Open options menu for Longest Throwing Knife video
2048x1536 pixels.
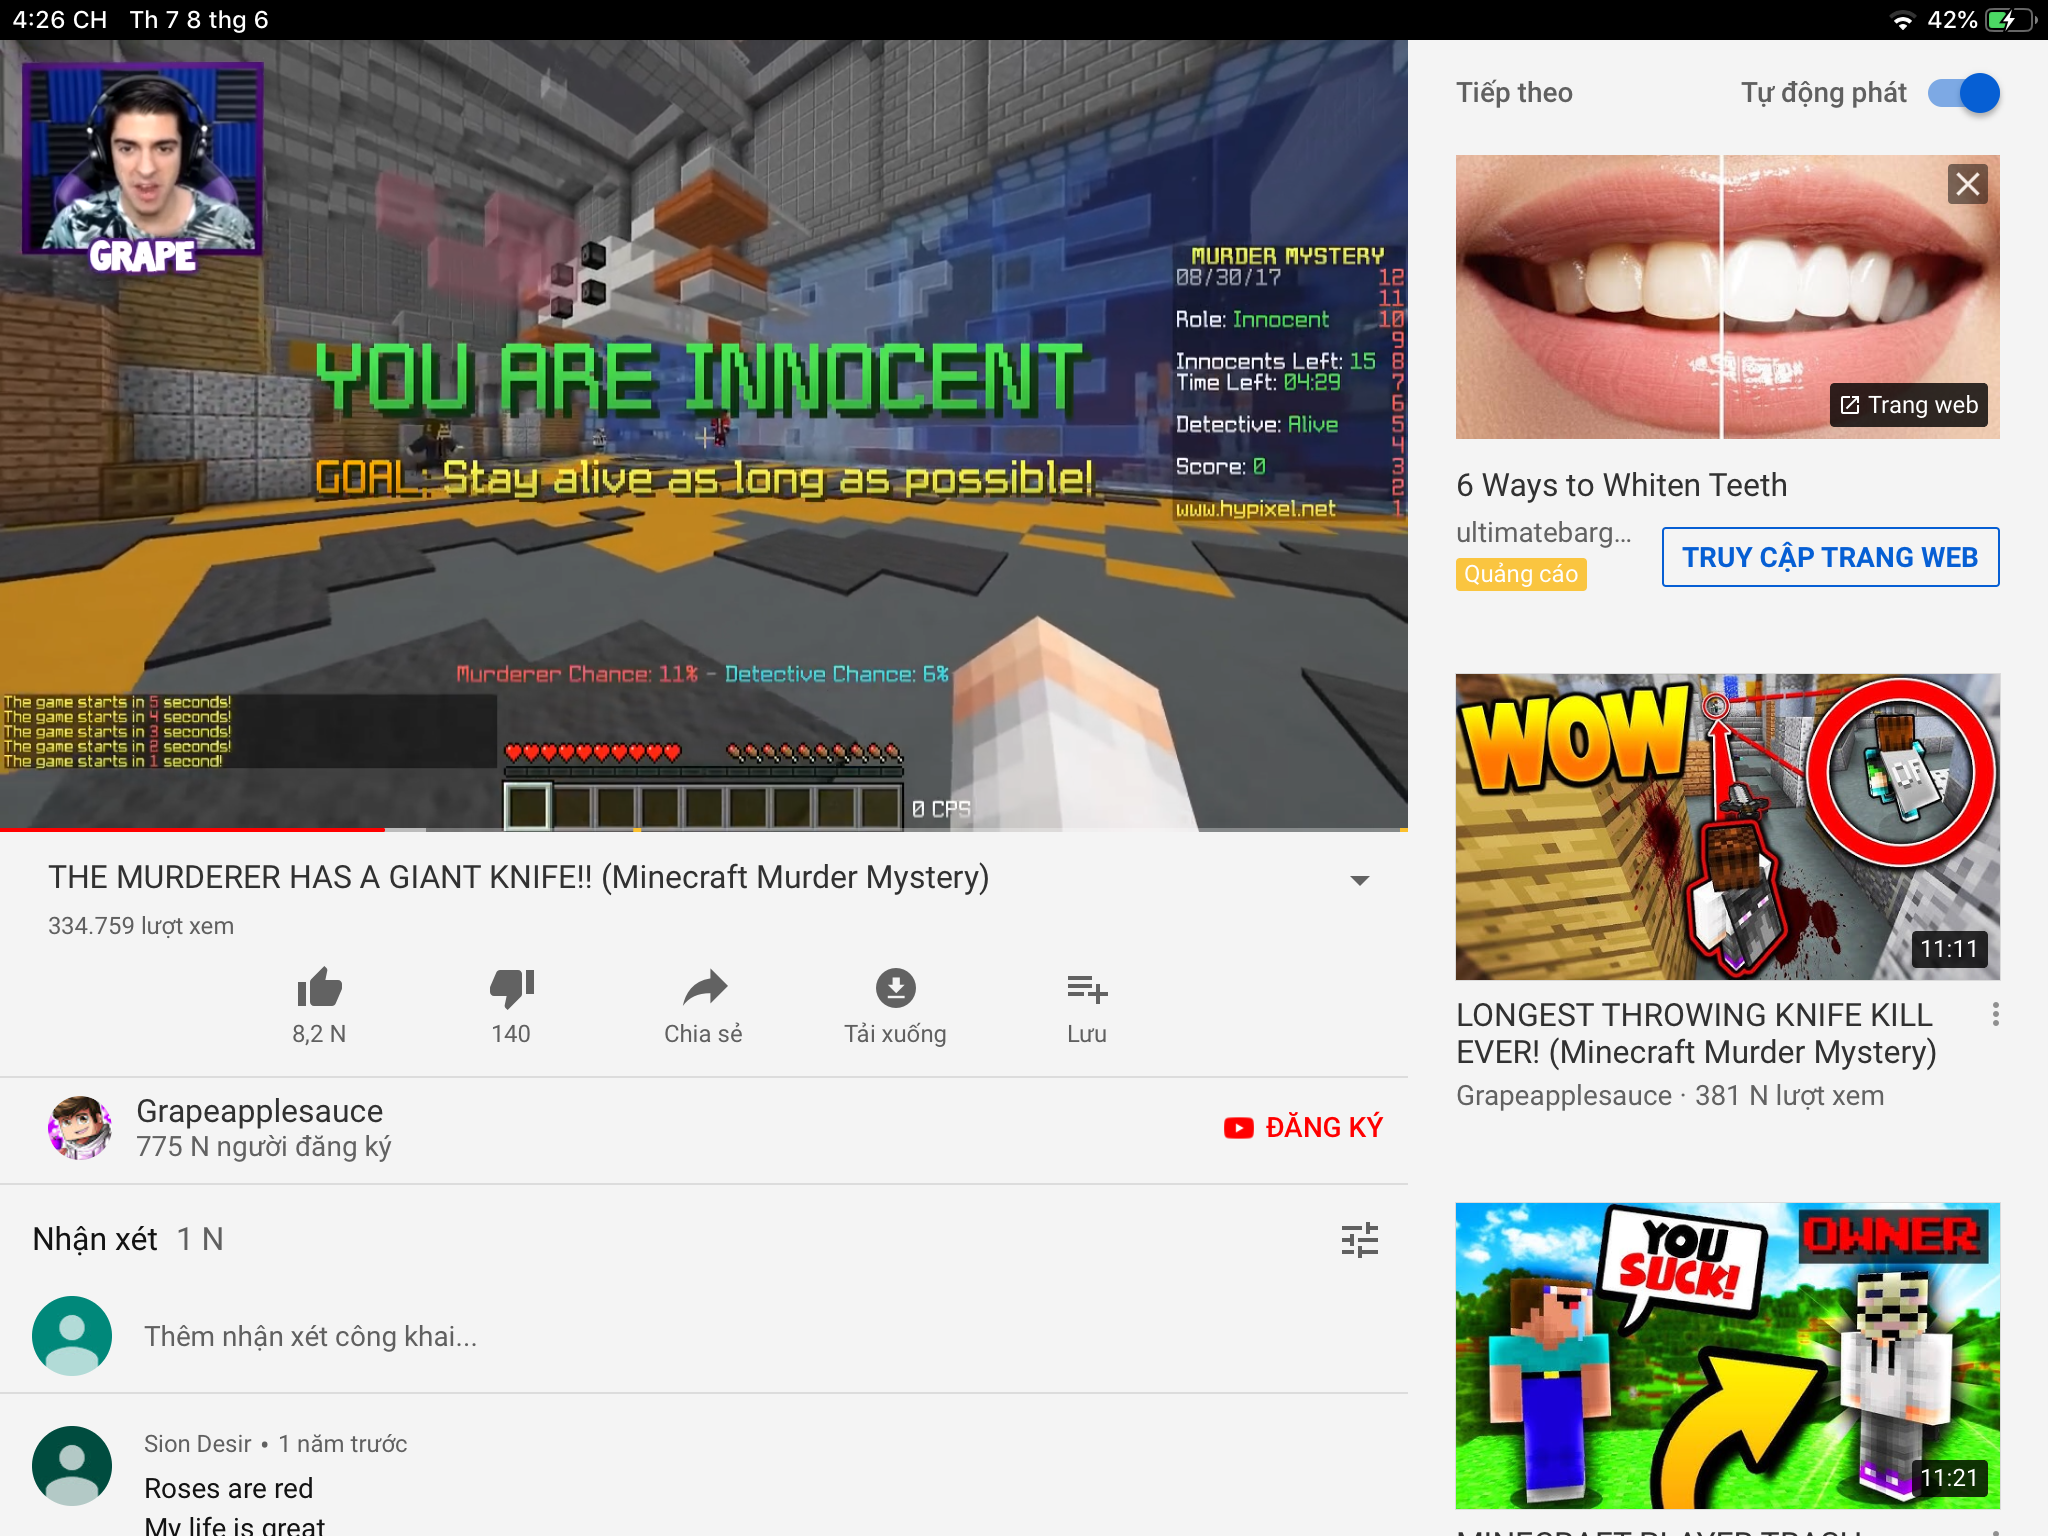1995,1015
